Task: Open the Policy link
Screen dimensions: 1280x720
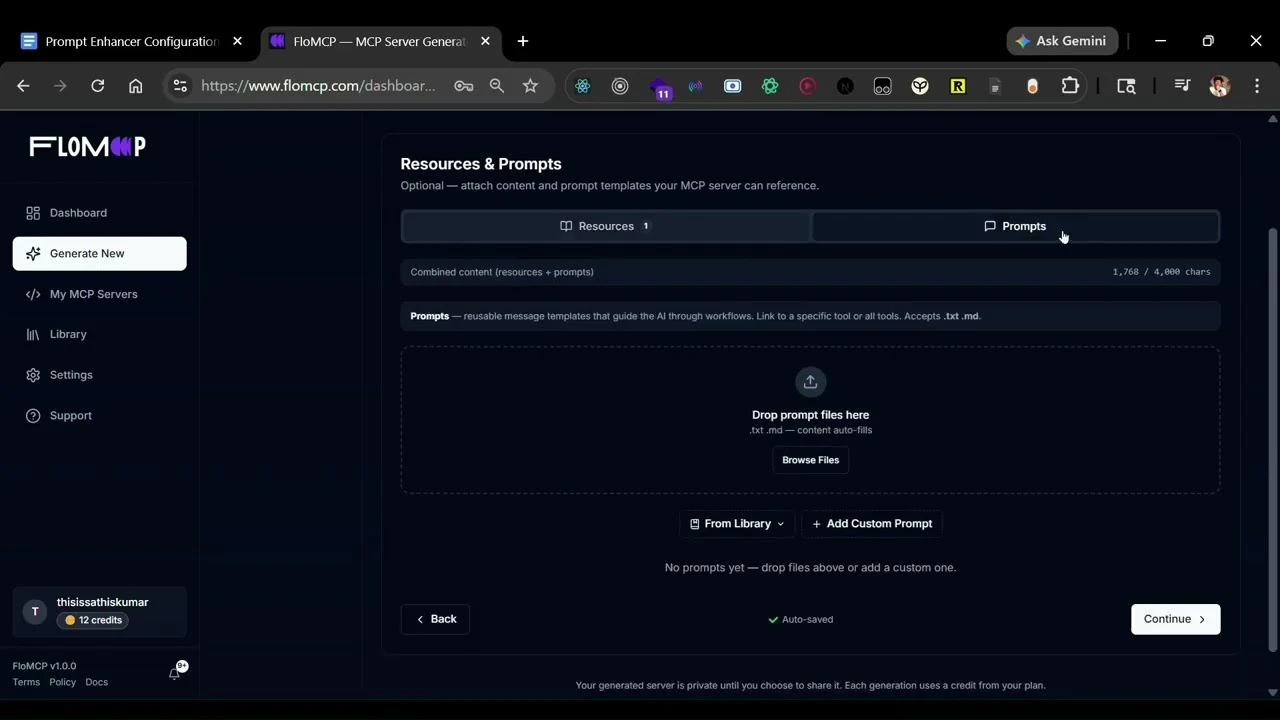Action: point(62,682)
